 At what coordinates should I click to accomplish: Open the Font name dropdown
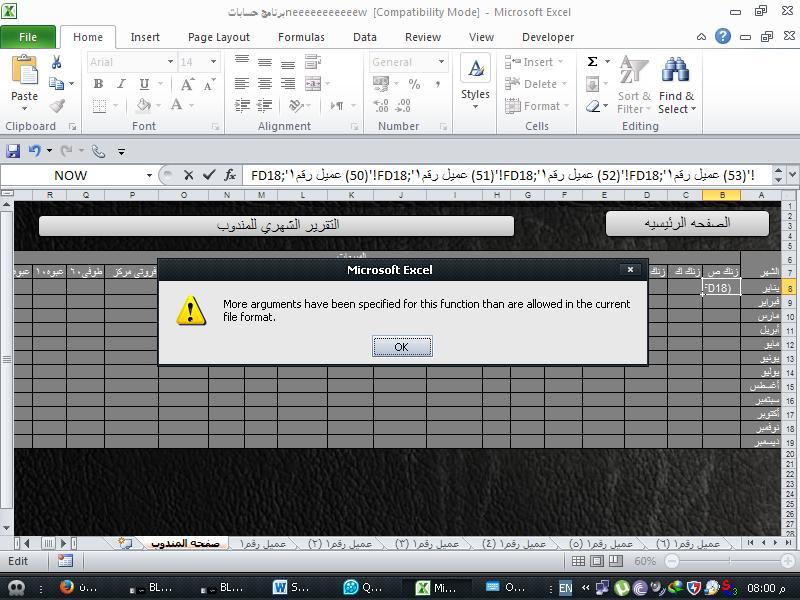[170, 62]
